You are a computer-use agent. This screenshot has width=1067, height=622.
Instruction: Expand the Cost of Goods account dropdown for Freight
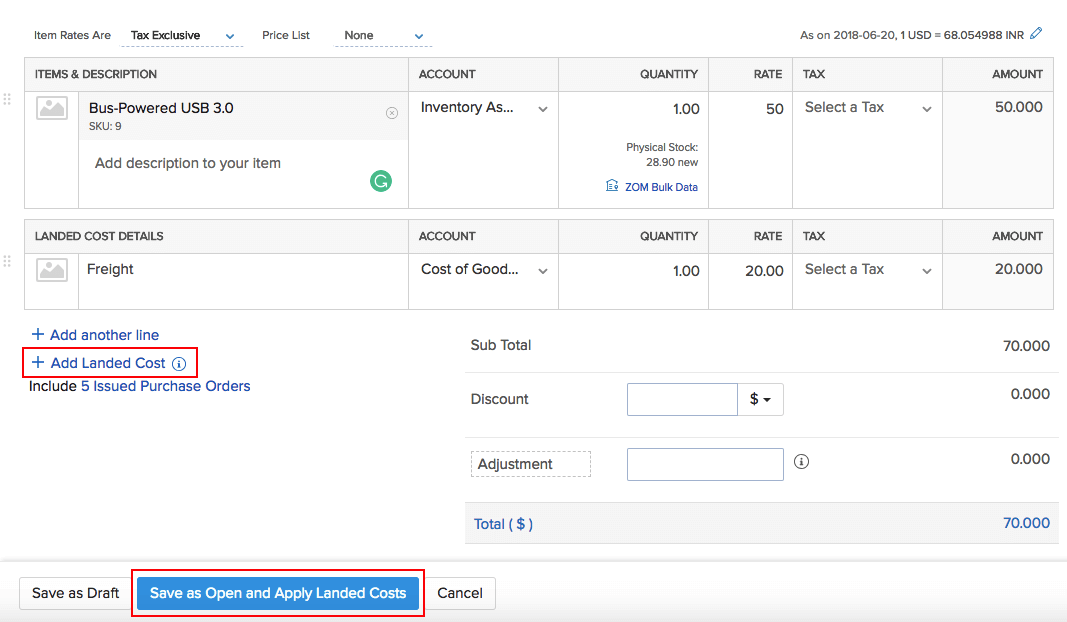[x=481, y=269]
